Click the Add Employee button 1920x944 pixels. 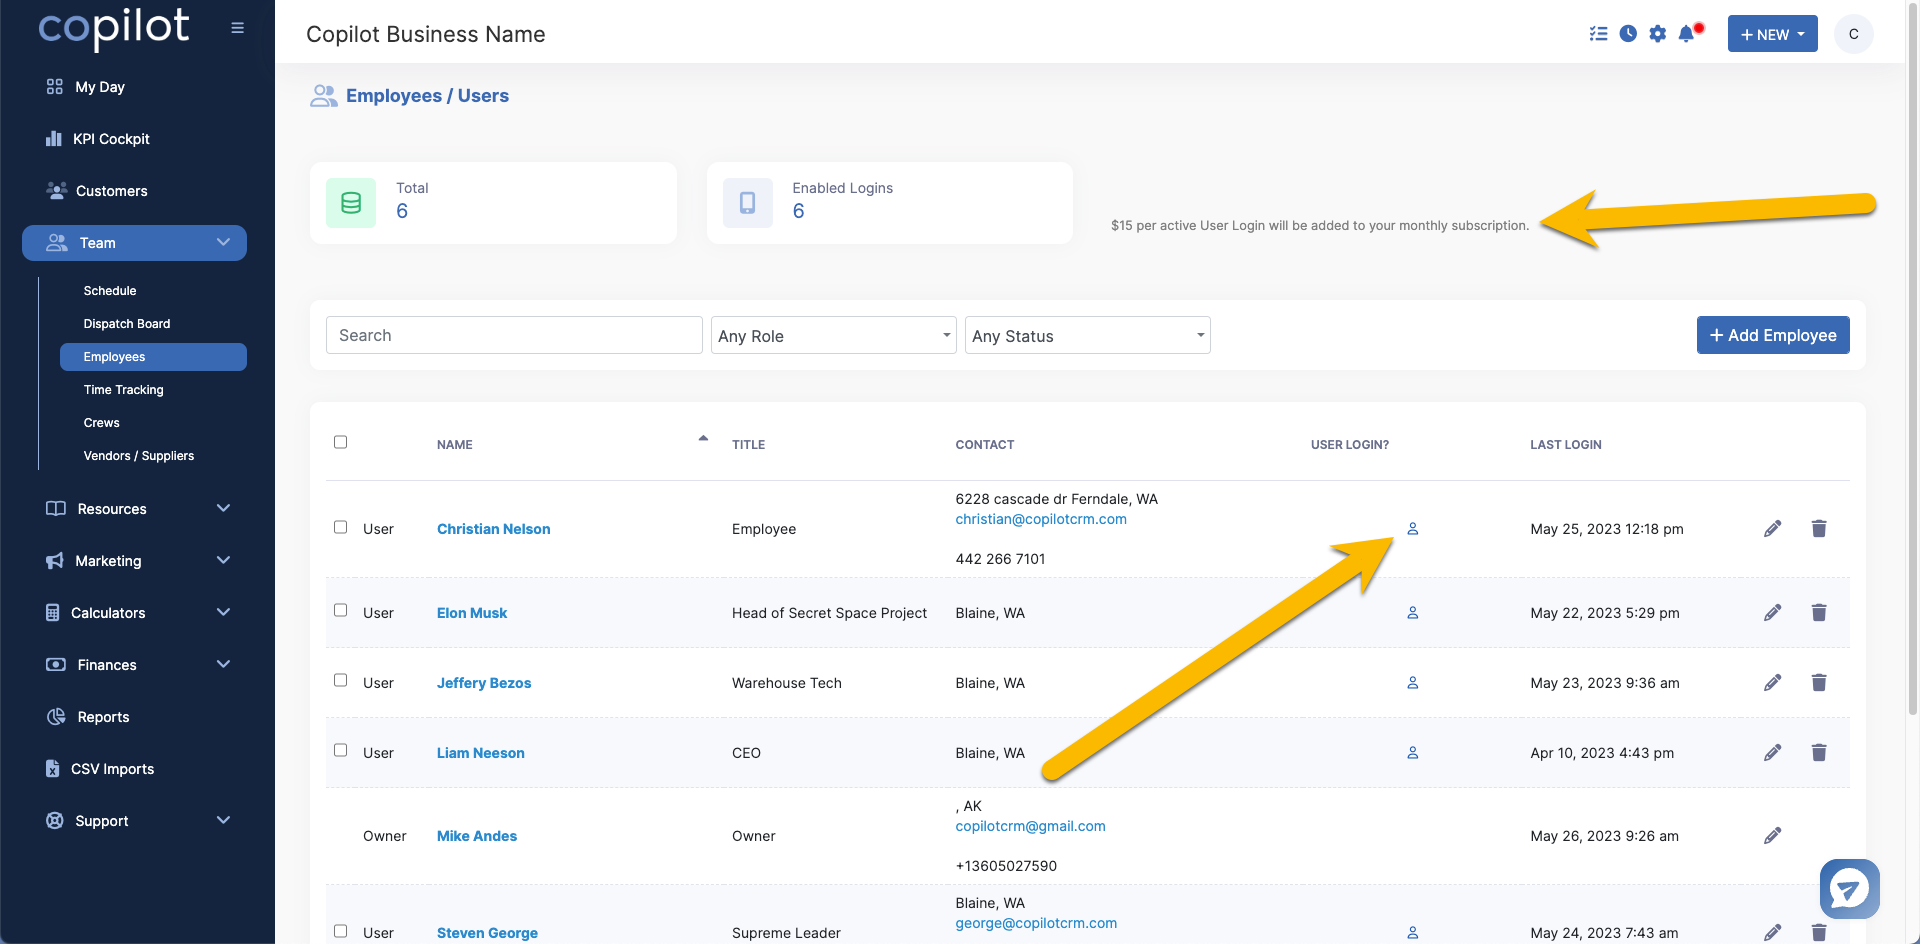(1773, 335)
